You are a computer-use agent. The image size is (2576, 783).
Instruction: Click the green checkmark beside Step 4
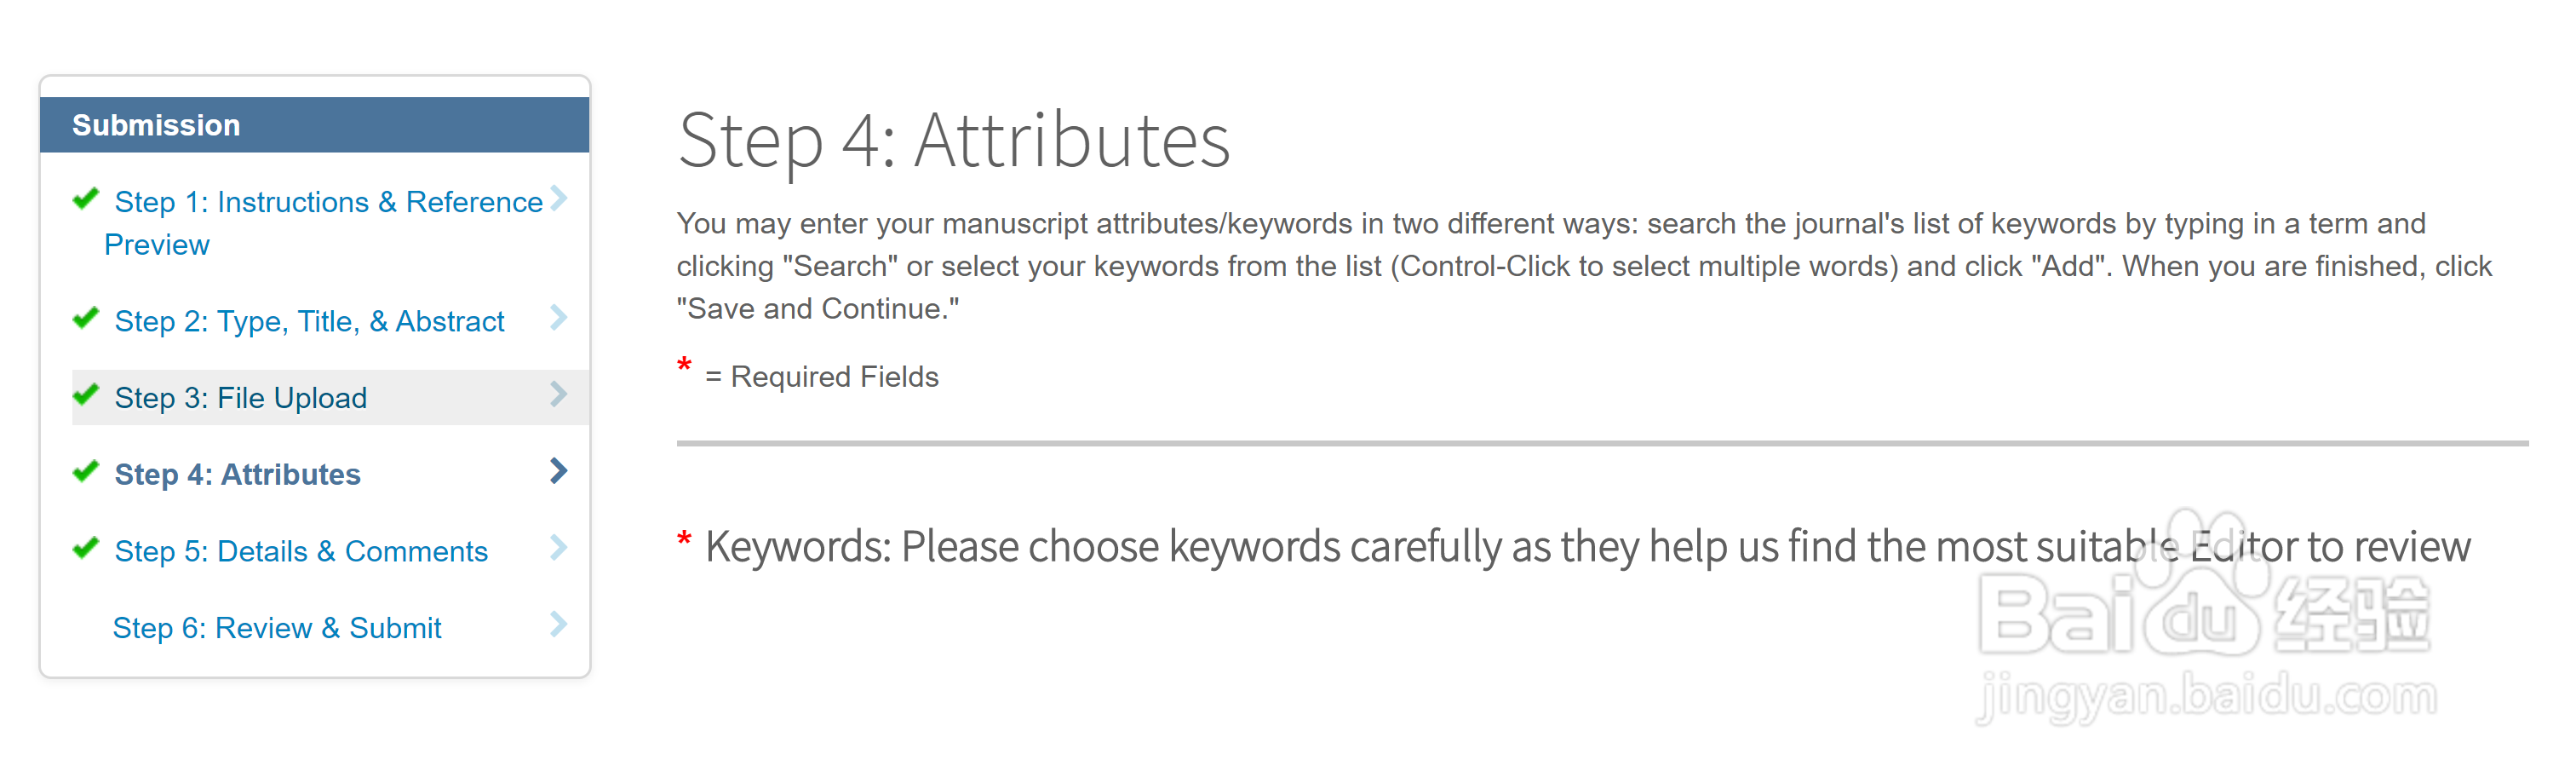click(86, 471)
